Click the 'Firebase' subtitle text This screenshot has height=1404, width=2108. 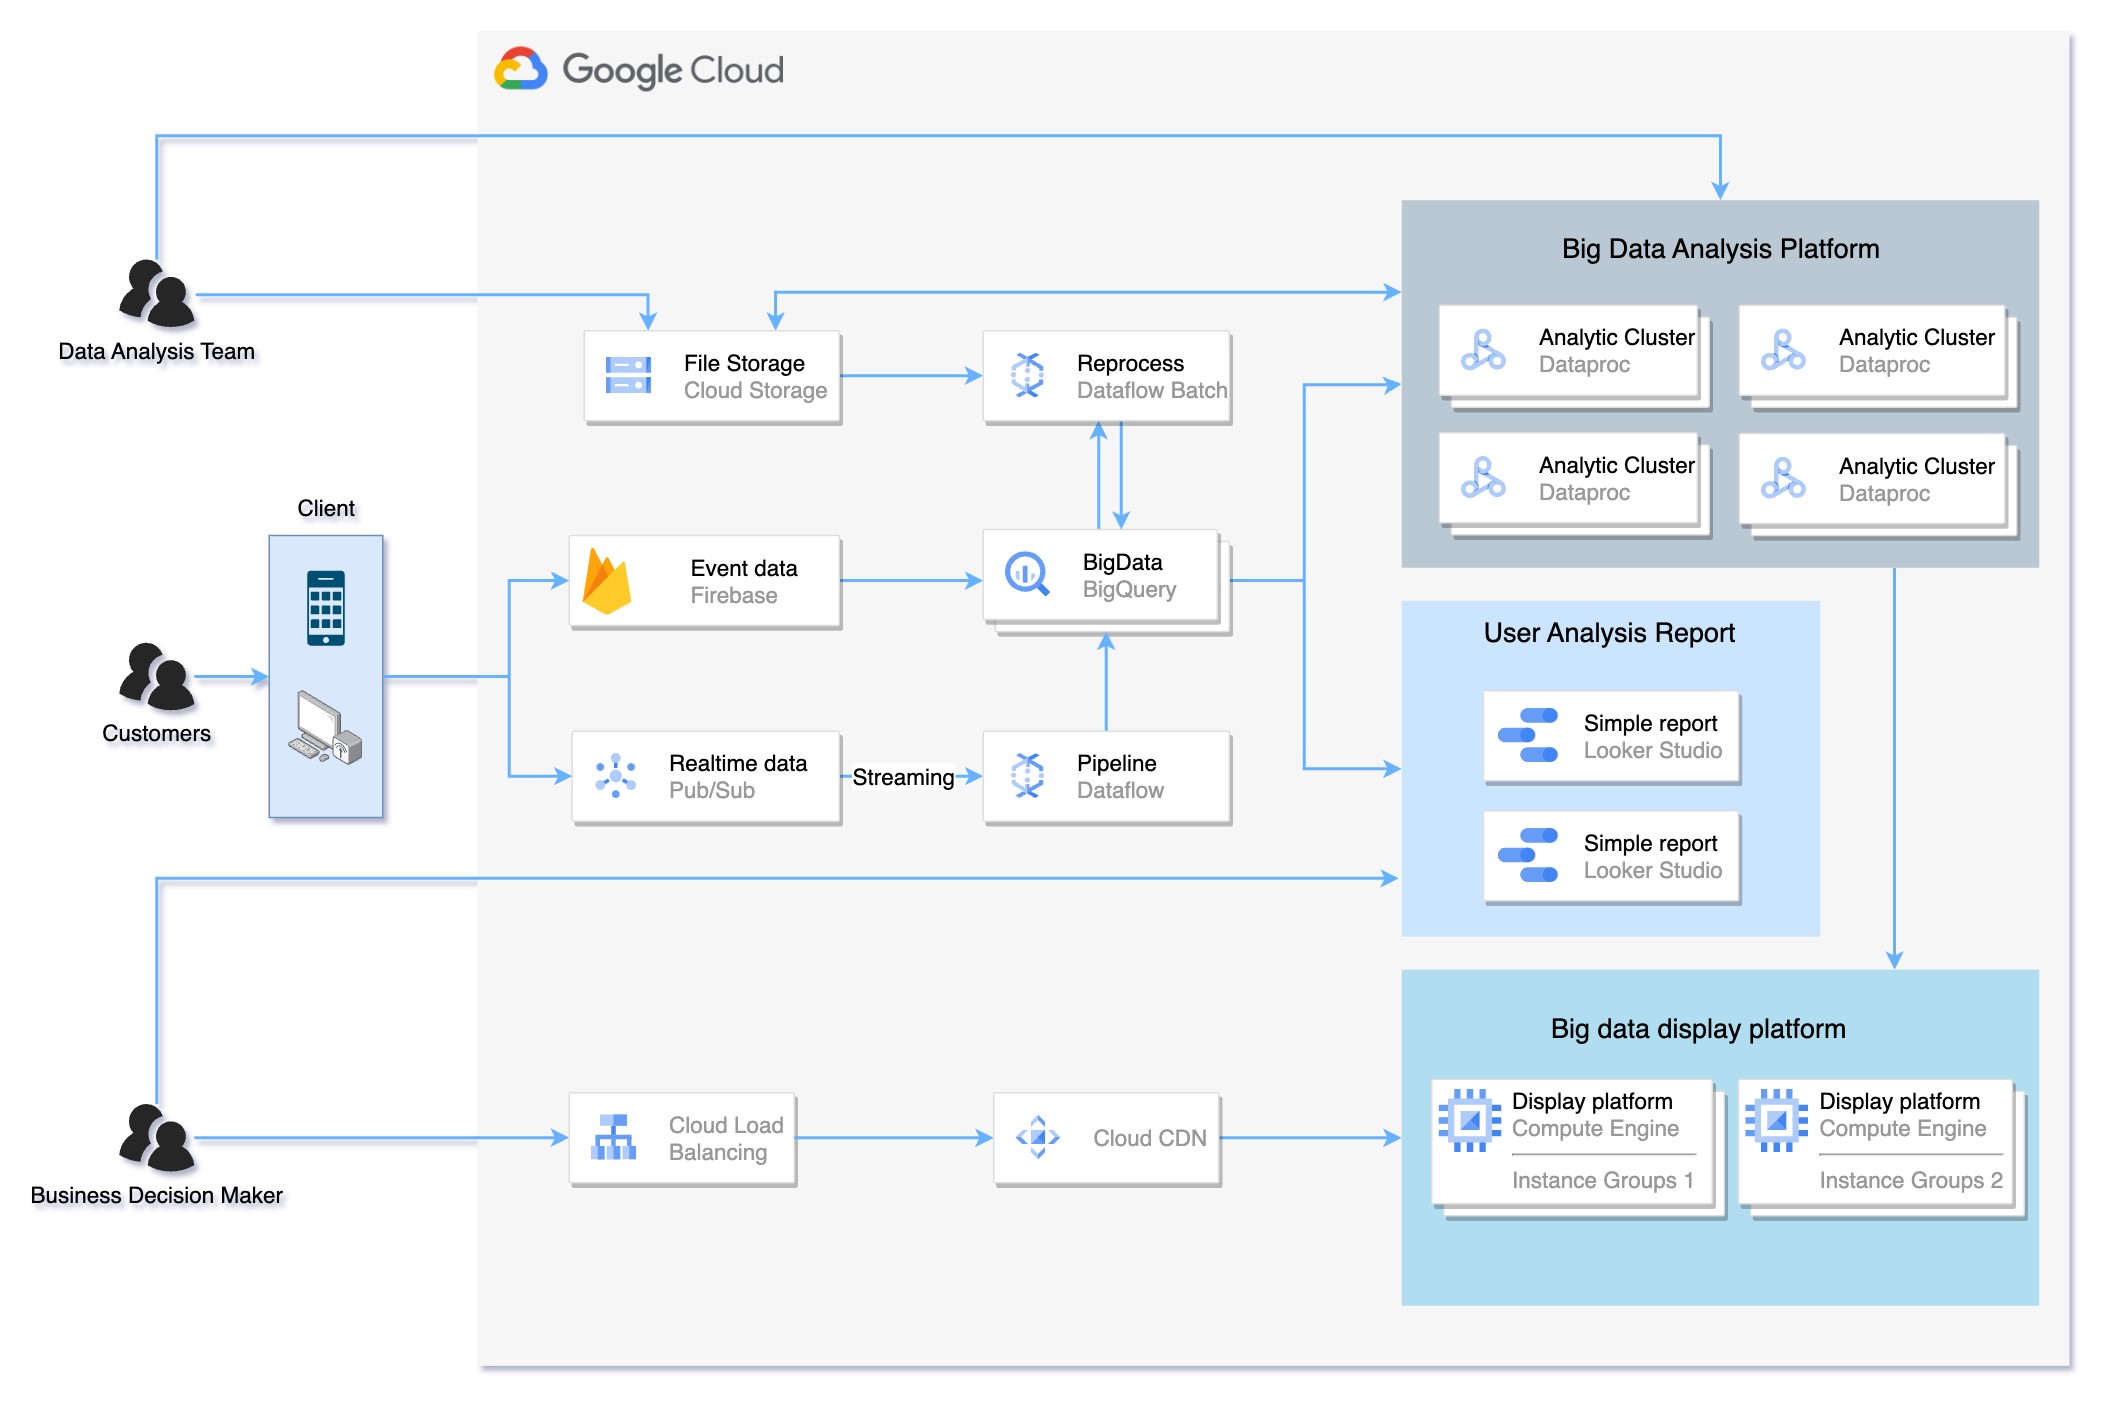(734, 595)
